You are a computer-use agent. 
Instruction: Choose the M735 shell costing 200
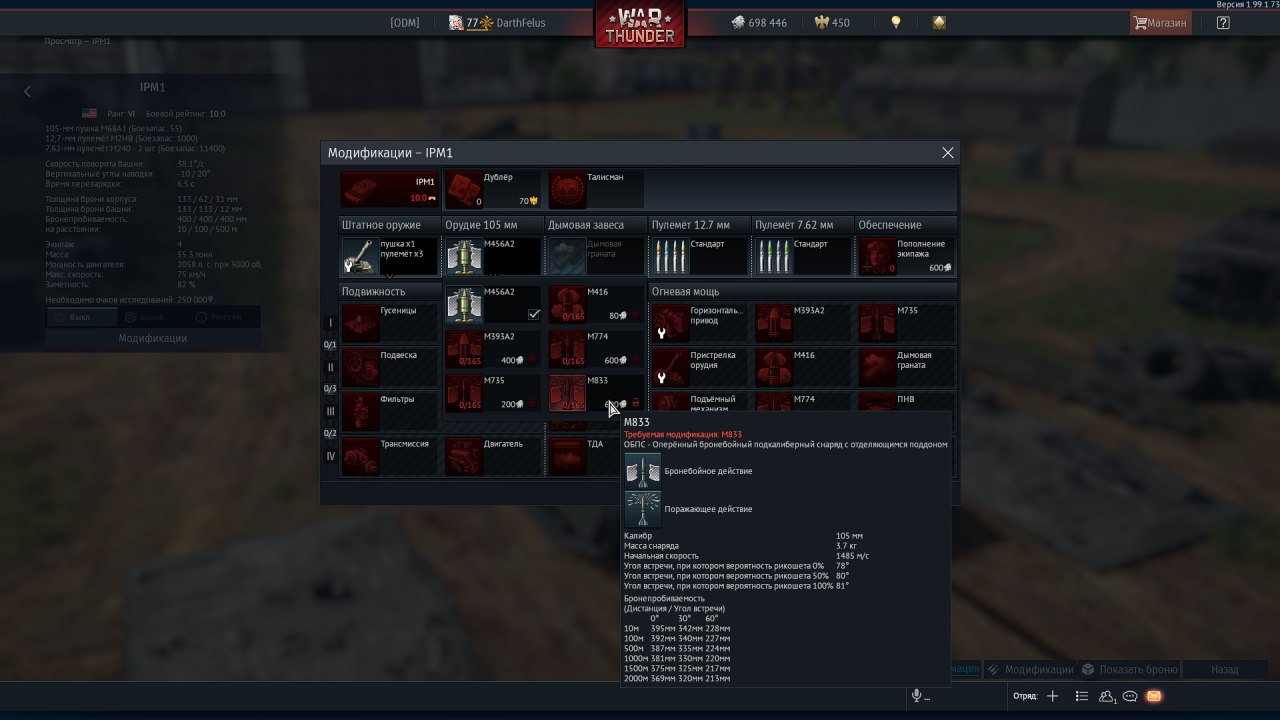pyautogui.click(x=491, y=393)
